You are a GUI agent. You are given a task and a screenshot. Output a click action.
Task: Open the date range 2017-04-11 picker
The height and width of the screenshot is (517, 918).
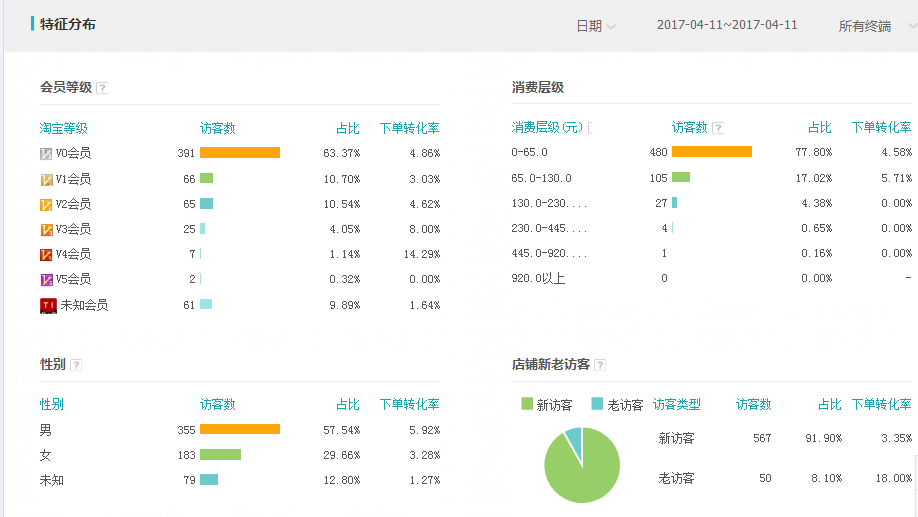[727, 25]
